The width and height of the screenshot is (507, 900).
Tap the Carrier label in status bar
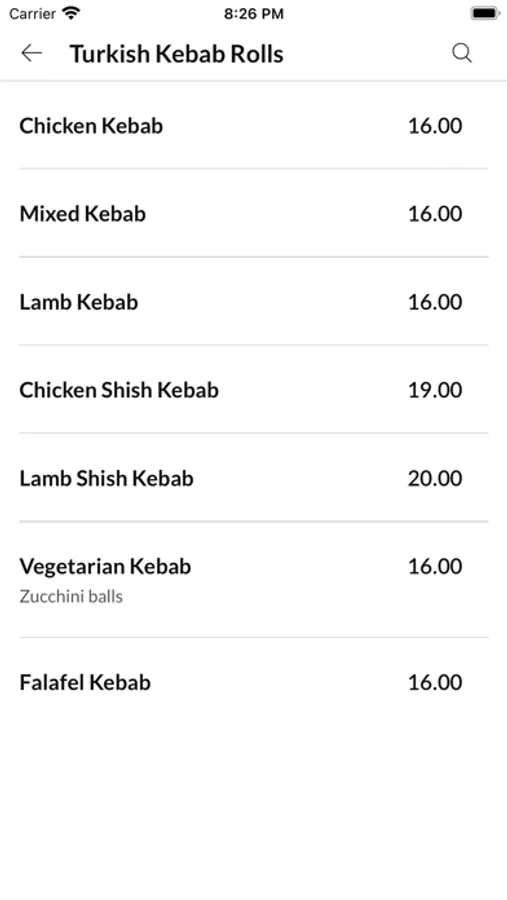(x=32, y=14)
